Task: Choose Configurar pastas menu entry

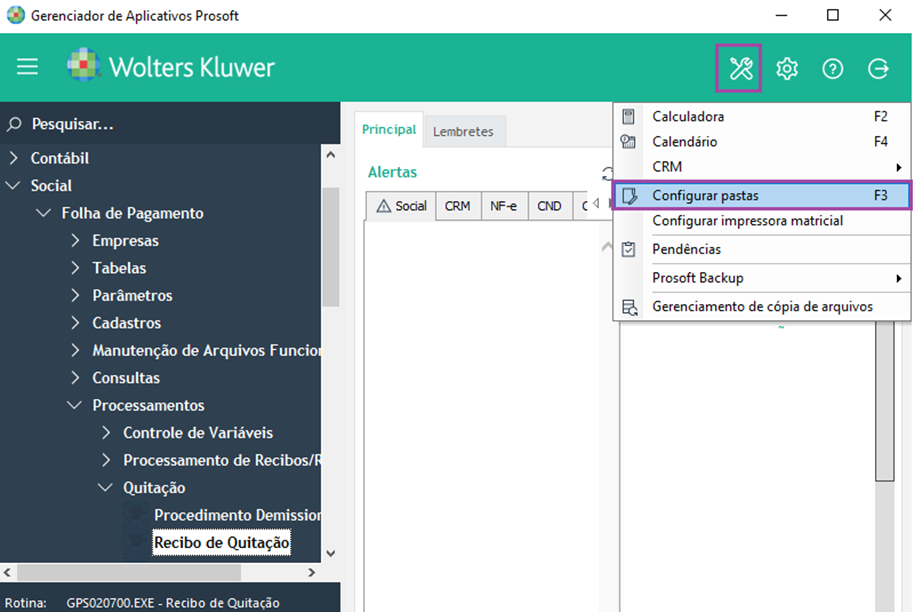Action: coord(762,195)
